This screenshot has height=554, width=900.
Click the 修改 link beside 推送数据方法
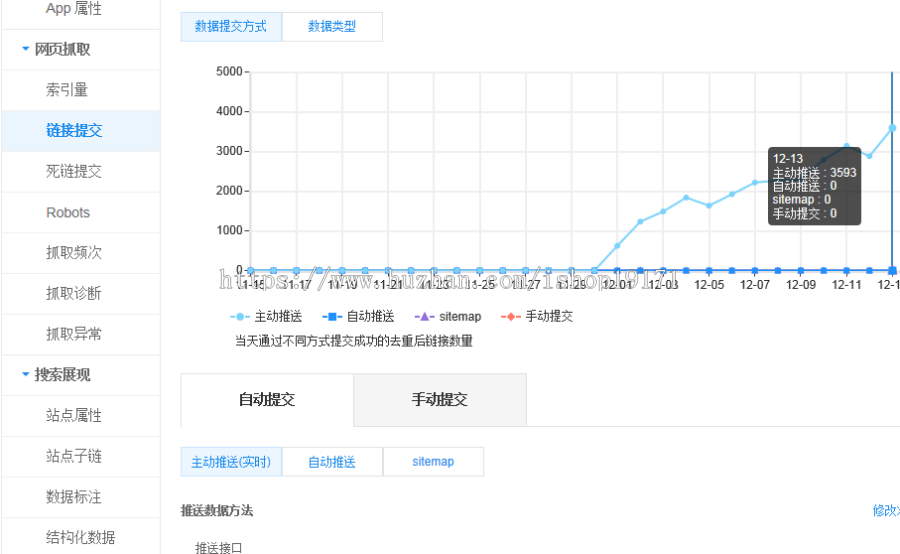(886, 510)
